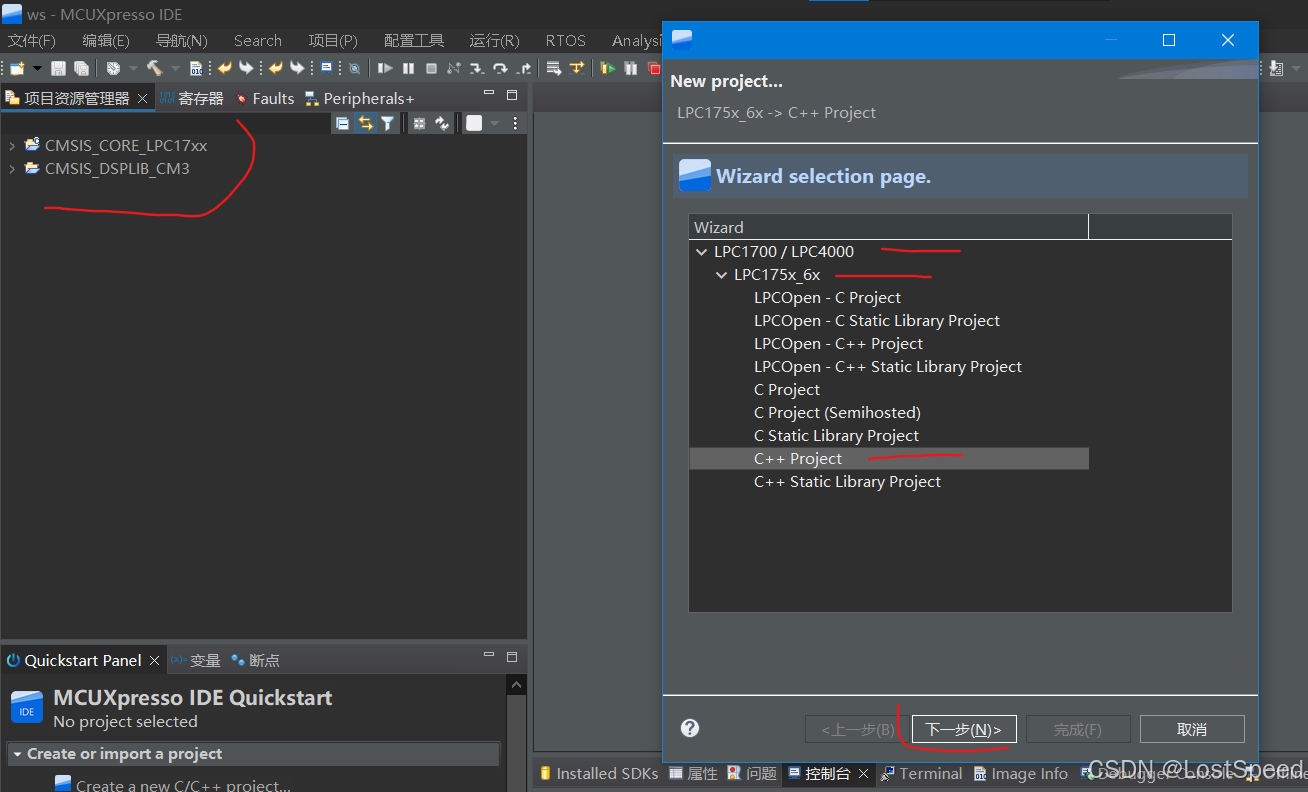Click the Terminate stop square icon
Screen dimensions: 1308x792
click(x=431, y=68)
